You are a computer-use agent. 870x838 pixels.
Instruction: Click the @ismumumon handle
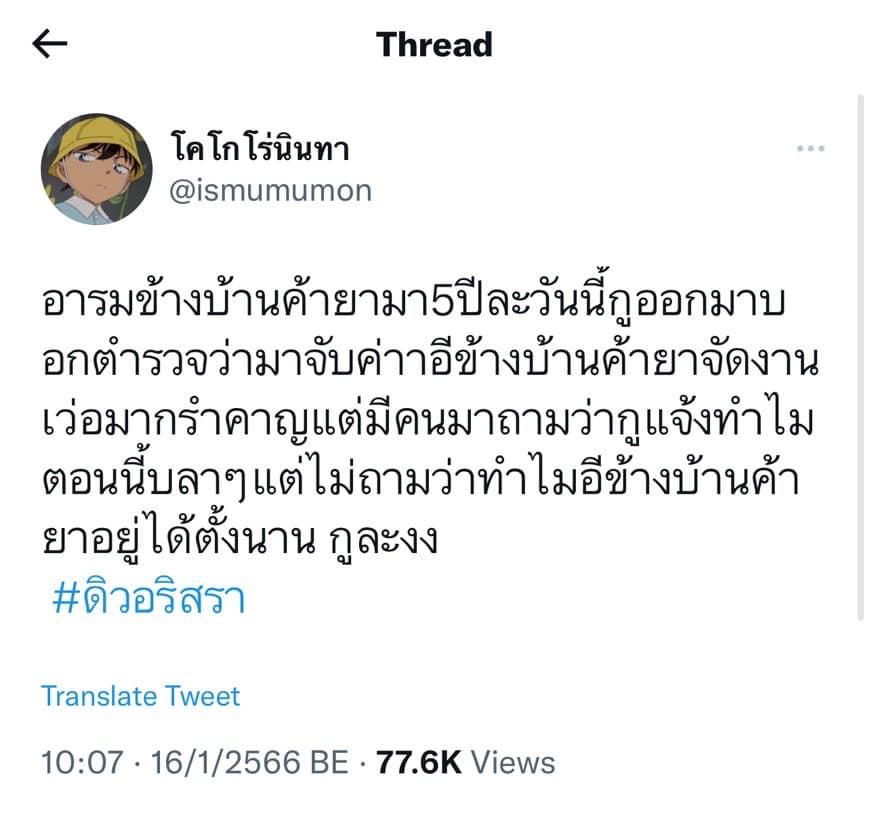click(271, 191)
